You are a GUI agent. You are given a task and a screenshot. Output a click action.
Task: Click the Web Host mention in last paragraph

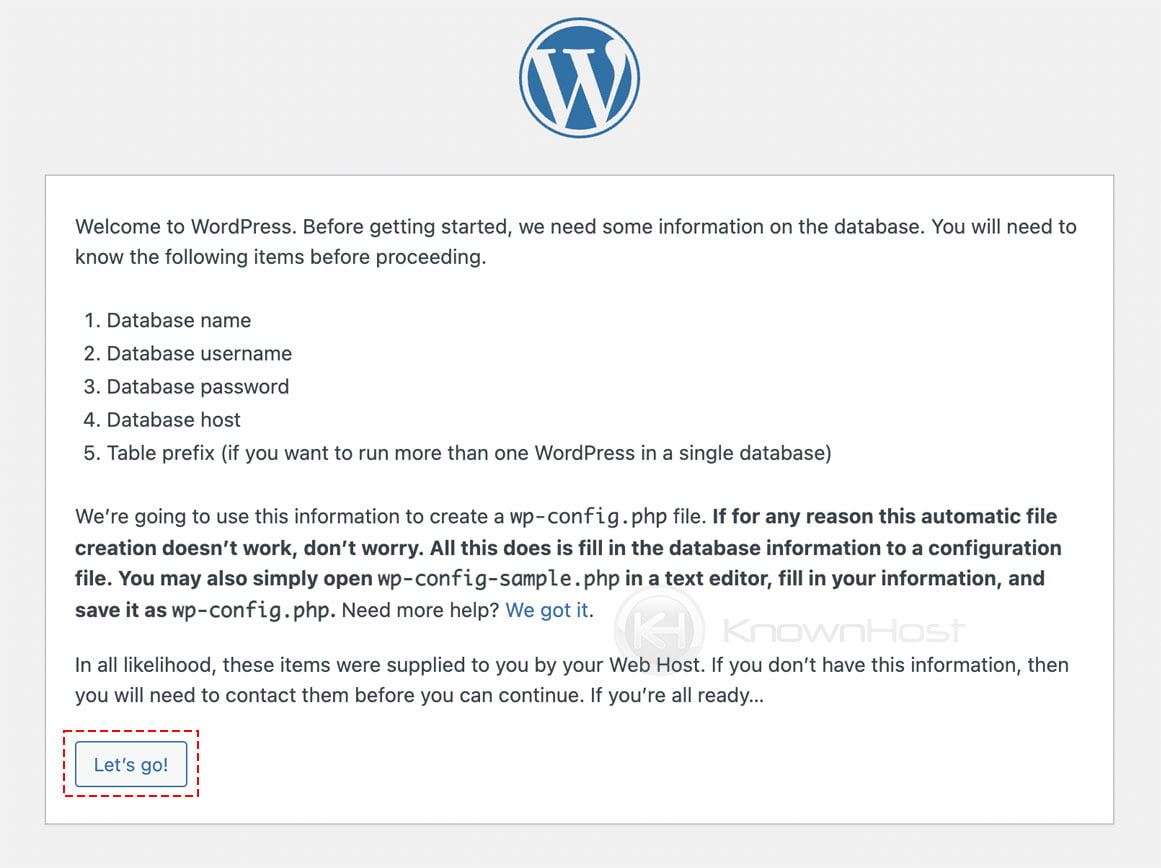pos(656,665)
